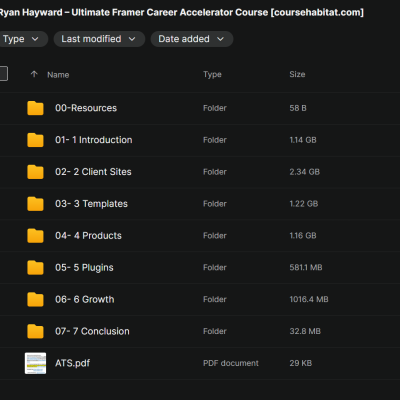Select the 06- 6 Growth folder name
The height and width of the screenshot is (400, 400).
coord(85,299)
